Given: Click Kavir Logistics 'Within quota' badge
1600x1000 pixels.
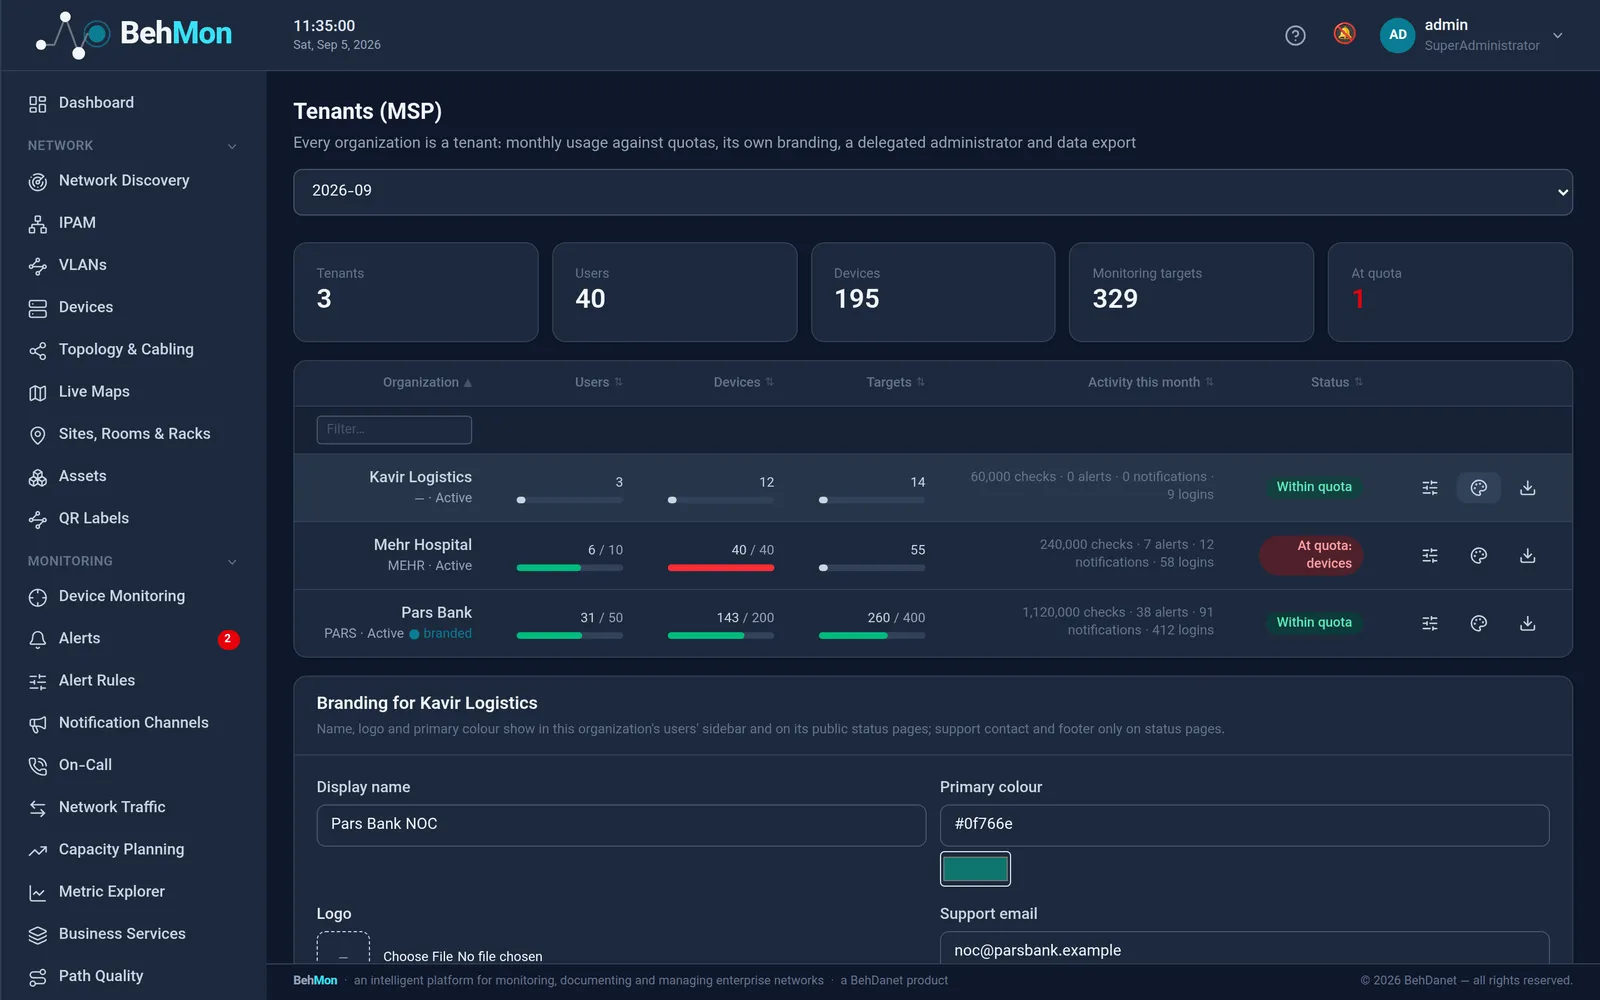Looking at the screenshot, I should pos(1314,487).
